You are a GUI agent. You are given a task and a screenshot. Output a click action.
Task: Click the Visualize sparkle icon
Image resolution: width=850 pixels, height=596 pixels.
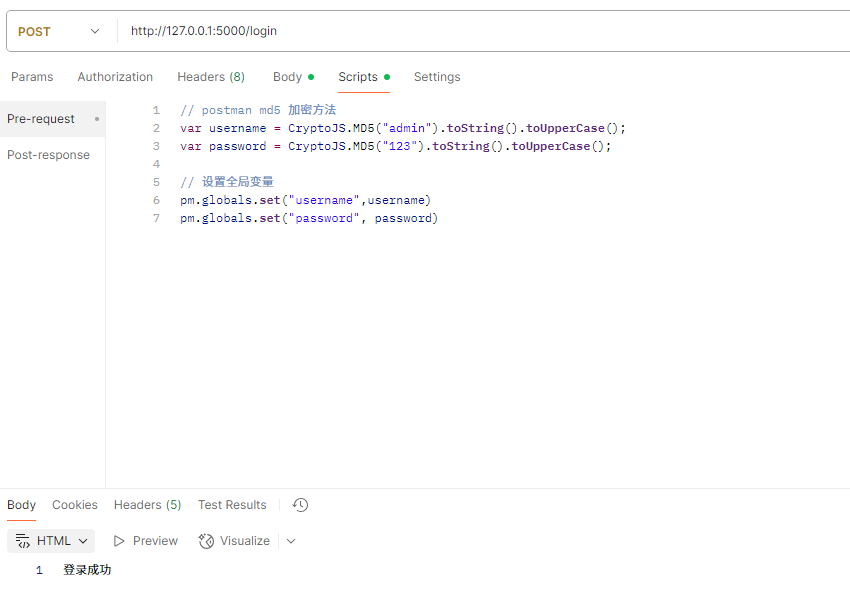(206, 541)
